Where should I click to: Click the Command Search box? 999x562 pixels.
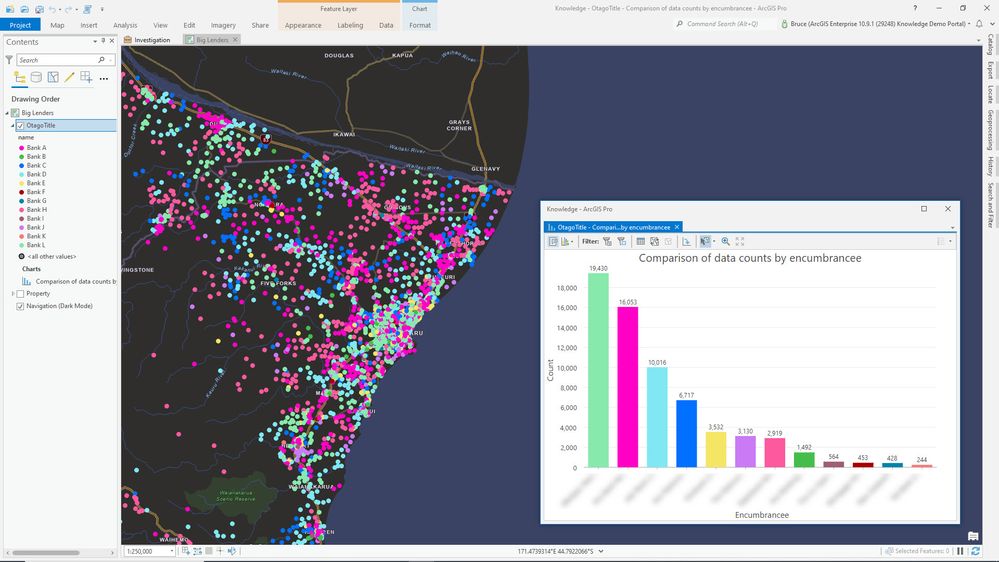point(725,23)
